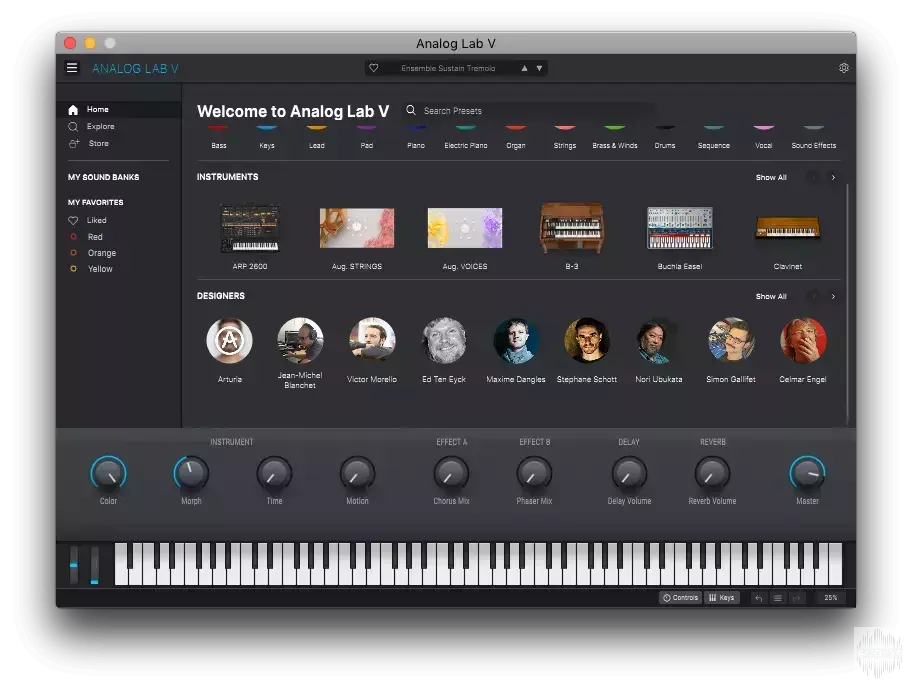Select the Aug. VOICES instrument
Image resolution: width=912 pixels, height=688 pixels.
tap(465, 236)
